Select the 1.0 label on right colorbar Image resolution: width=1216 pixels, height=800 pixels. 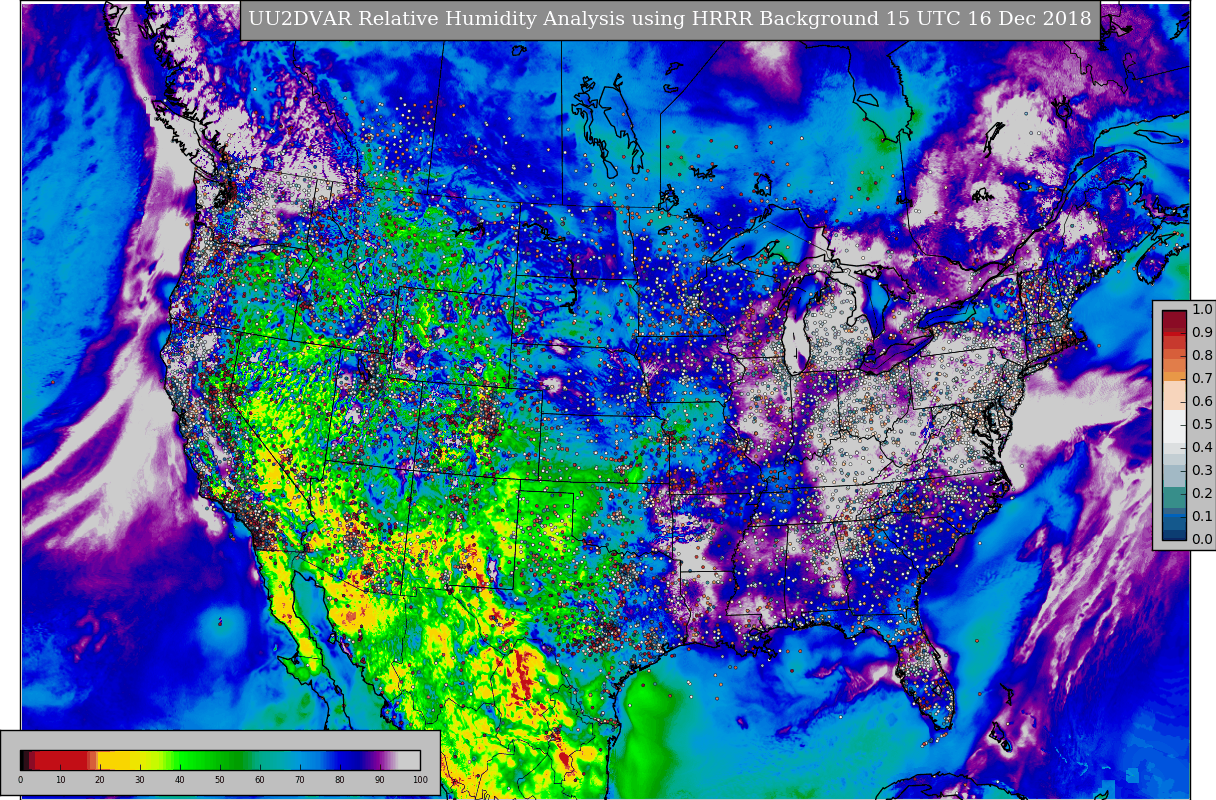coord(1202,310)
